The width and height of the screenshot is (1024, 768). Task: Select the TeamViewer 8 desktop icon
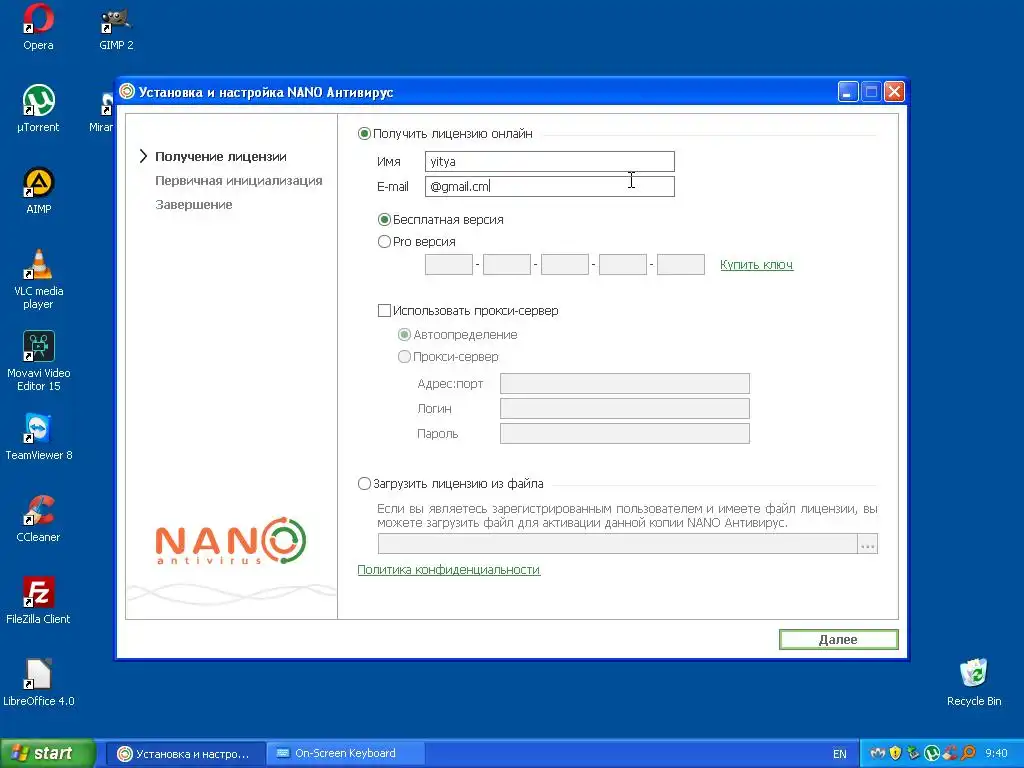(x=38, y=436)
